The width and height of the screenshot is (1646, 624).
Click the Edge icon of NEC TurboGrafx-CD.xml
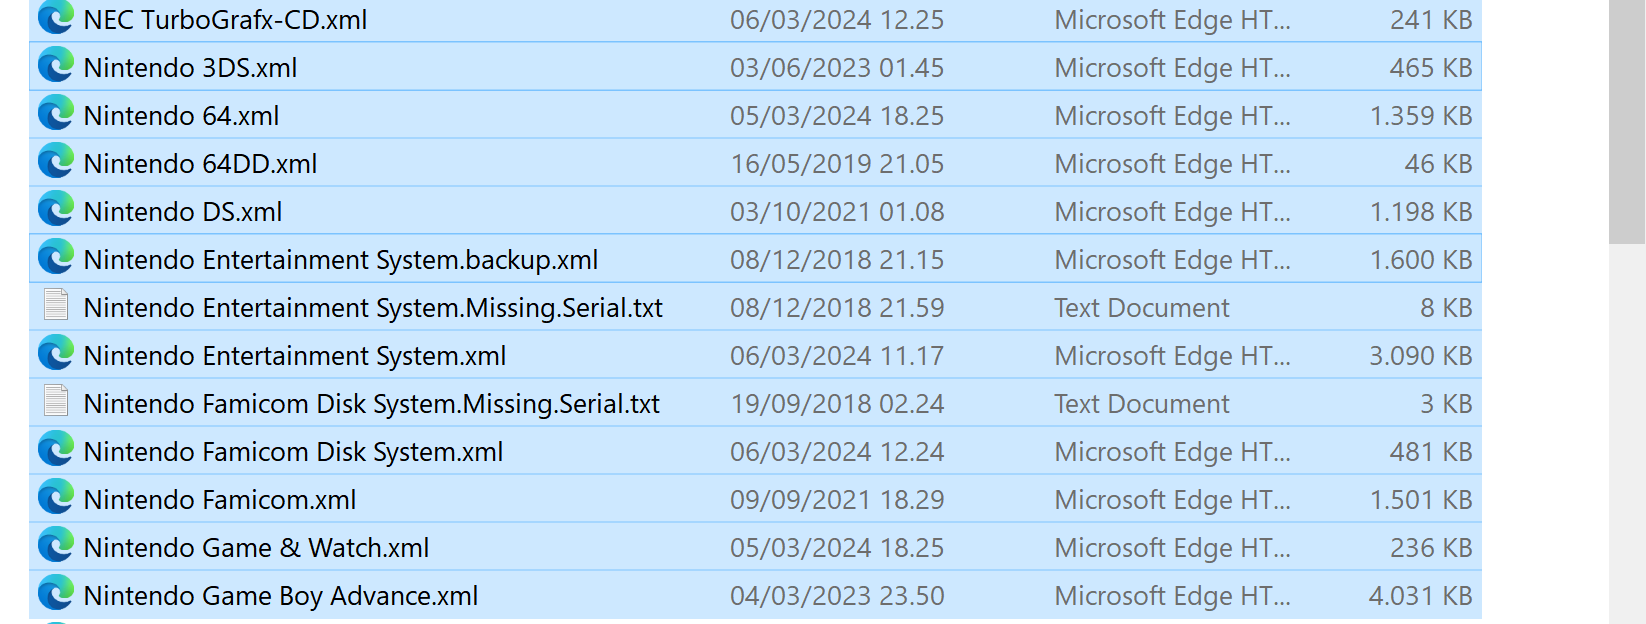pos(56,18)
